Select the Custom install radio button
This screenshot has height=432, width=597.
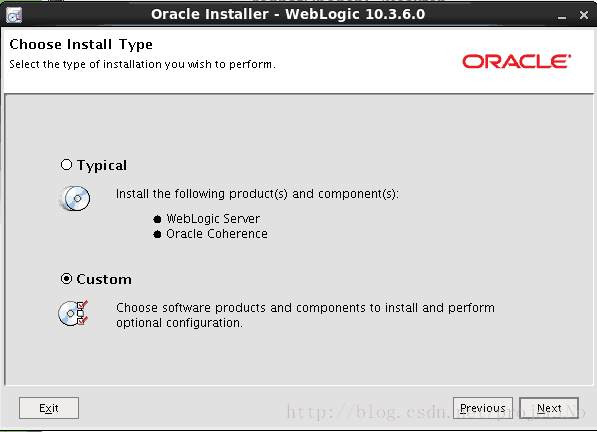pyautogui.click(x=66, y=279)
